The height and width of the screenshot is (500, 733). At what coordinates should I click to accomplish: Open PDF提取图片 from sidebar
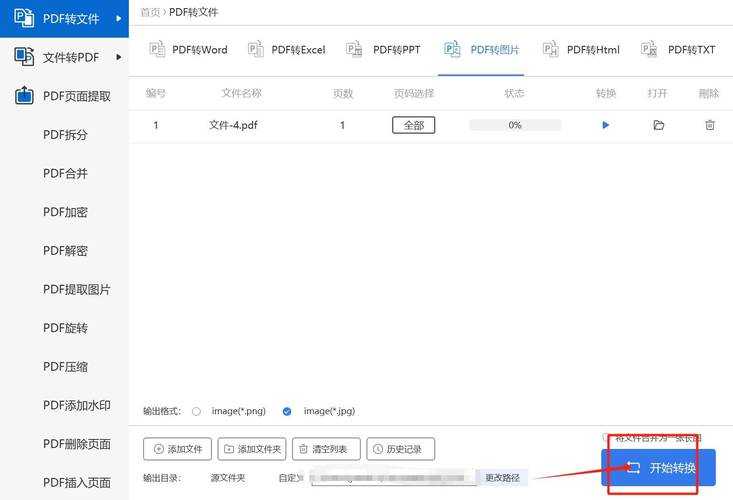(77, 289)
